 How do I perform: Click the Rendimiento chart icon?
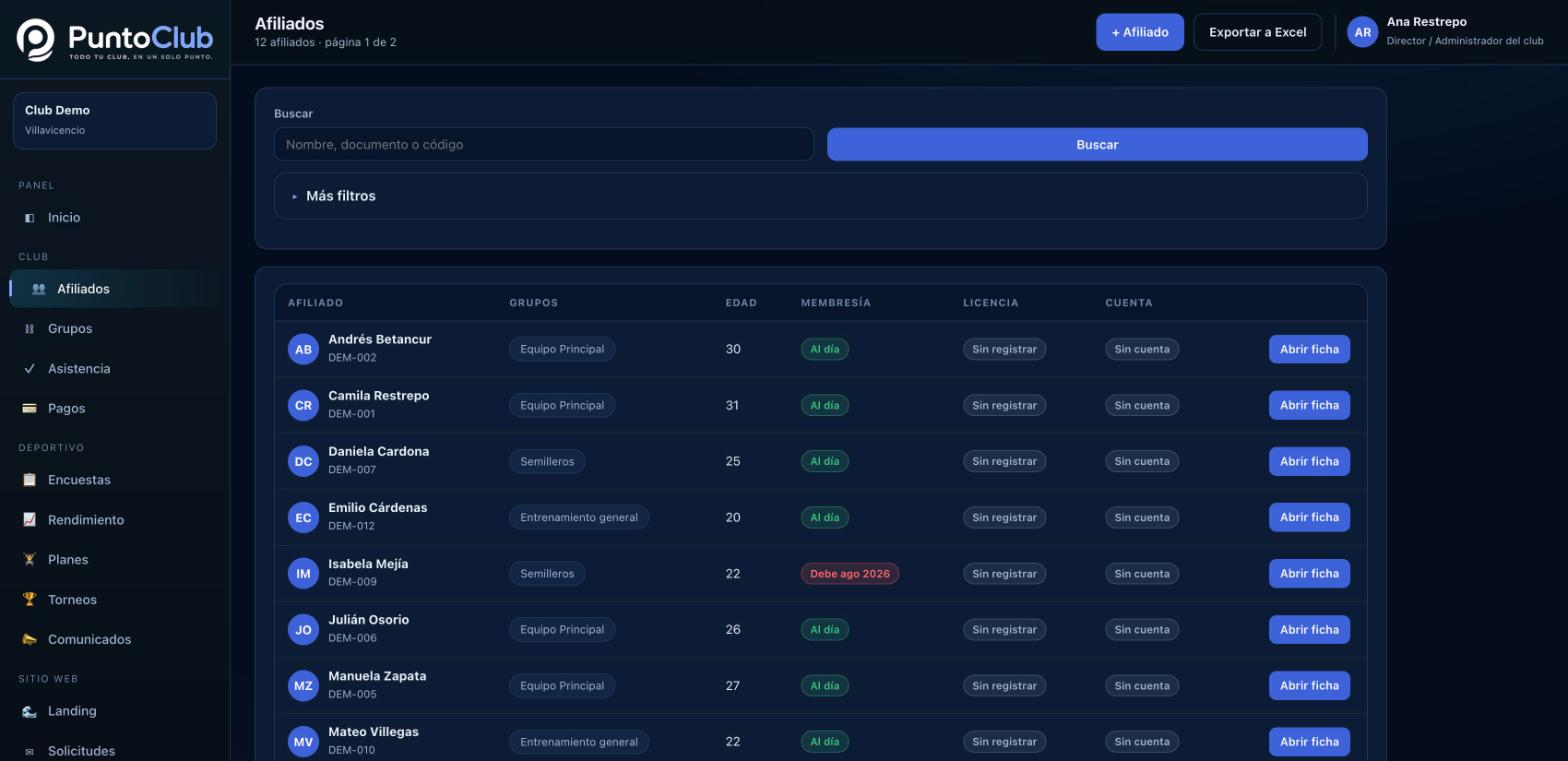coord(29,520)
